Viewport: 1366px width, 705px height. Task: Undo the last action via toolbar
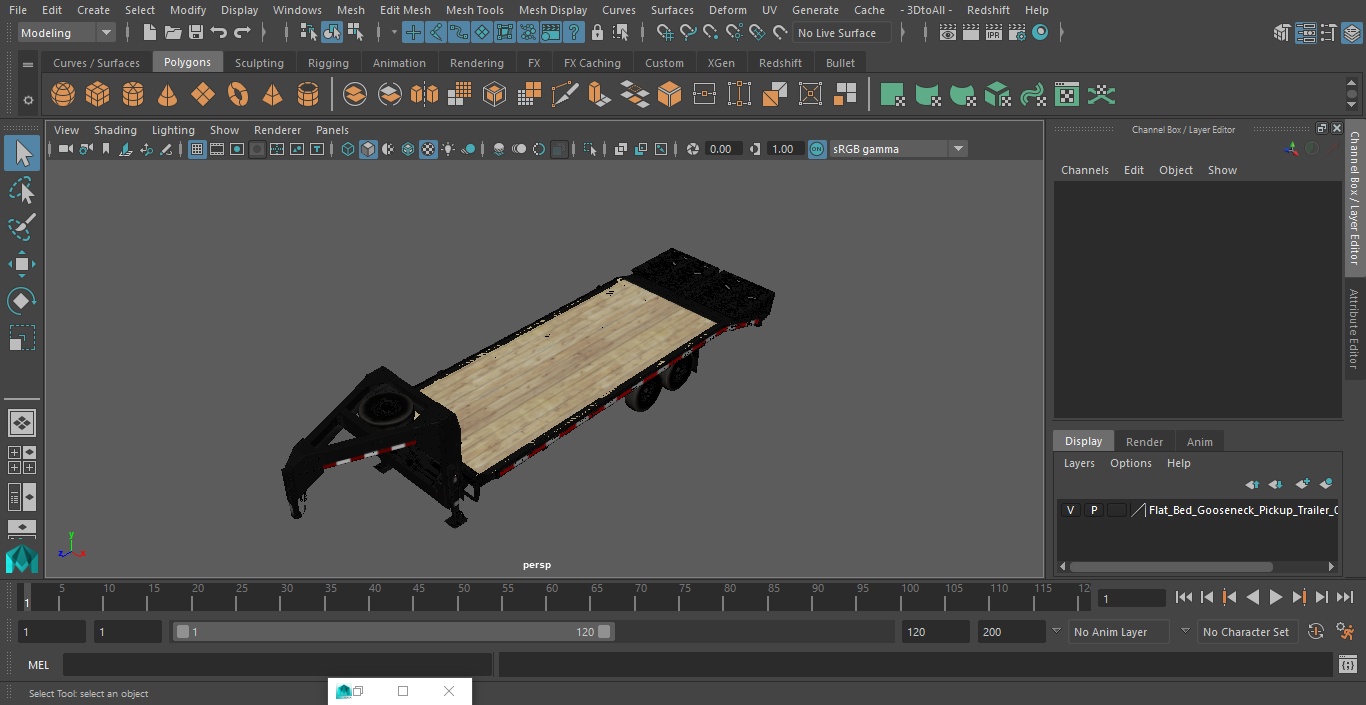coord(219,33)
